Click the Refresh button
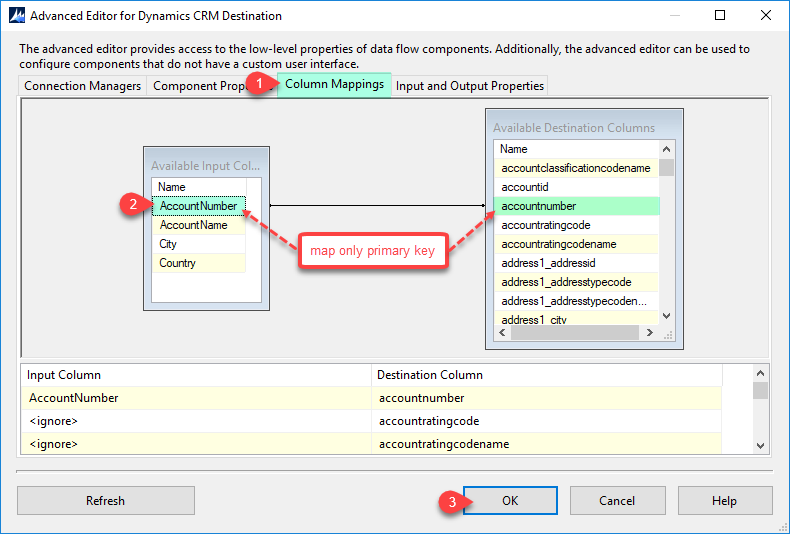 coord(105,501)
